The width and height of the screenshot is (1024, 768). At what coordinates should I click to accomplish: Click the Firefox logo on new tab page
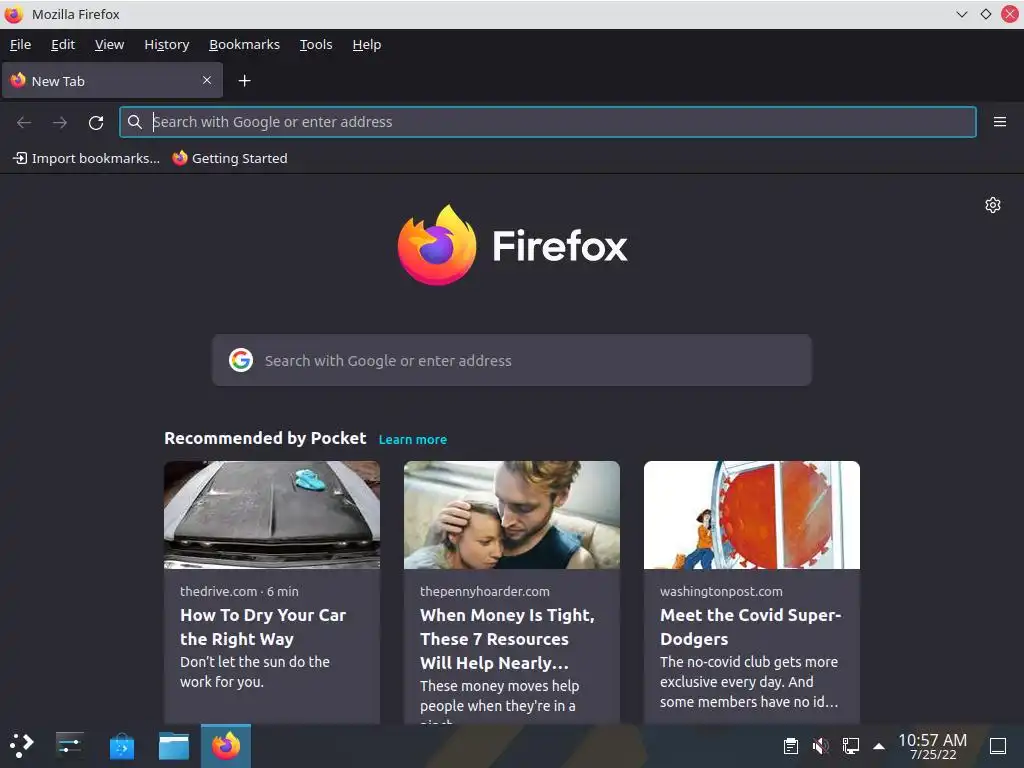pyautogui.click(x=437, y=245)
